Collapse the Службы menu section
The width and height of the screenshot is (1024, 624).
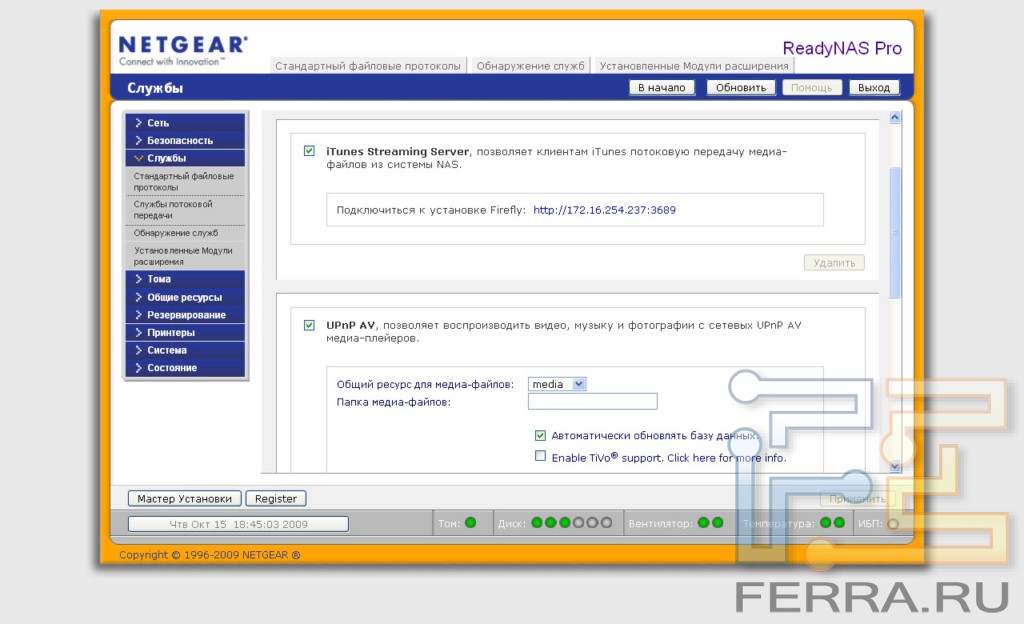coord(185,158)
